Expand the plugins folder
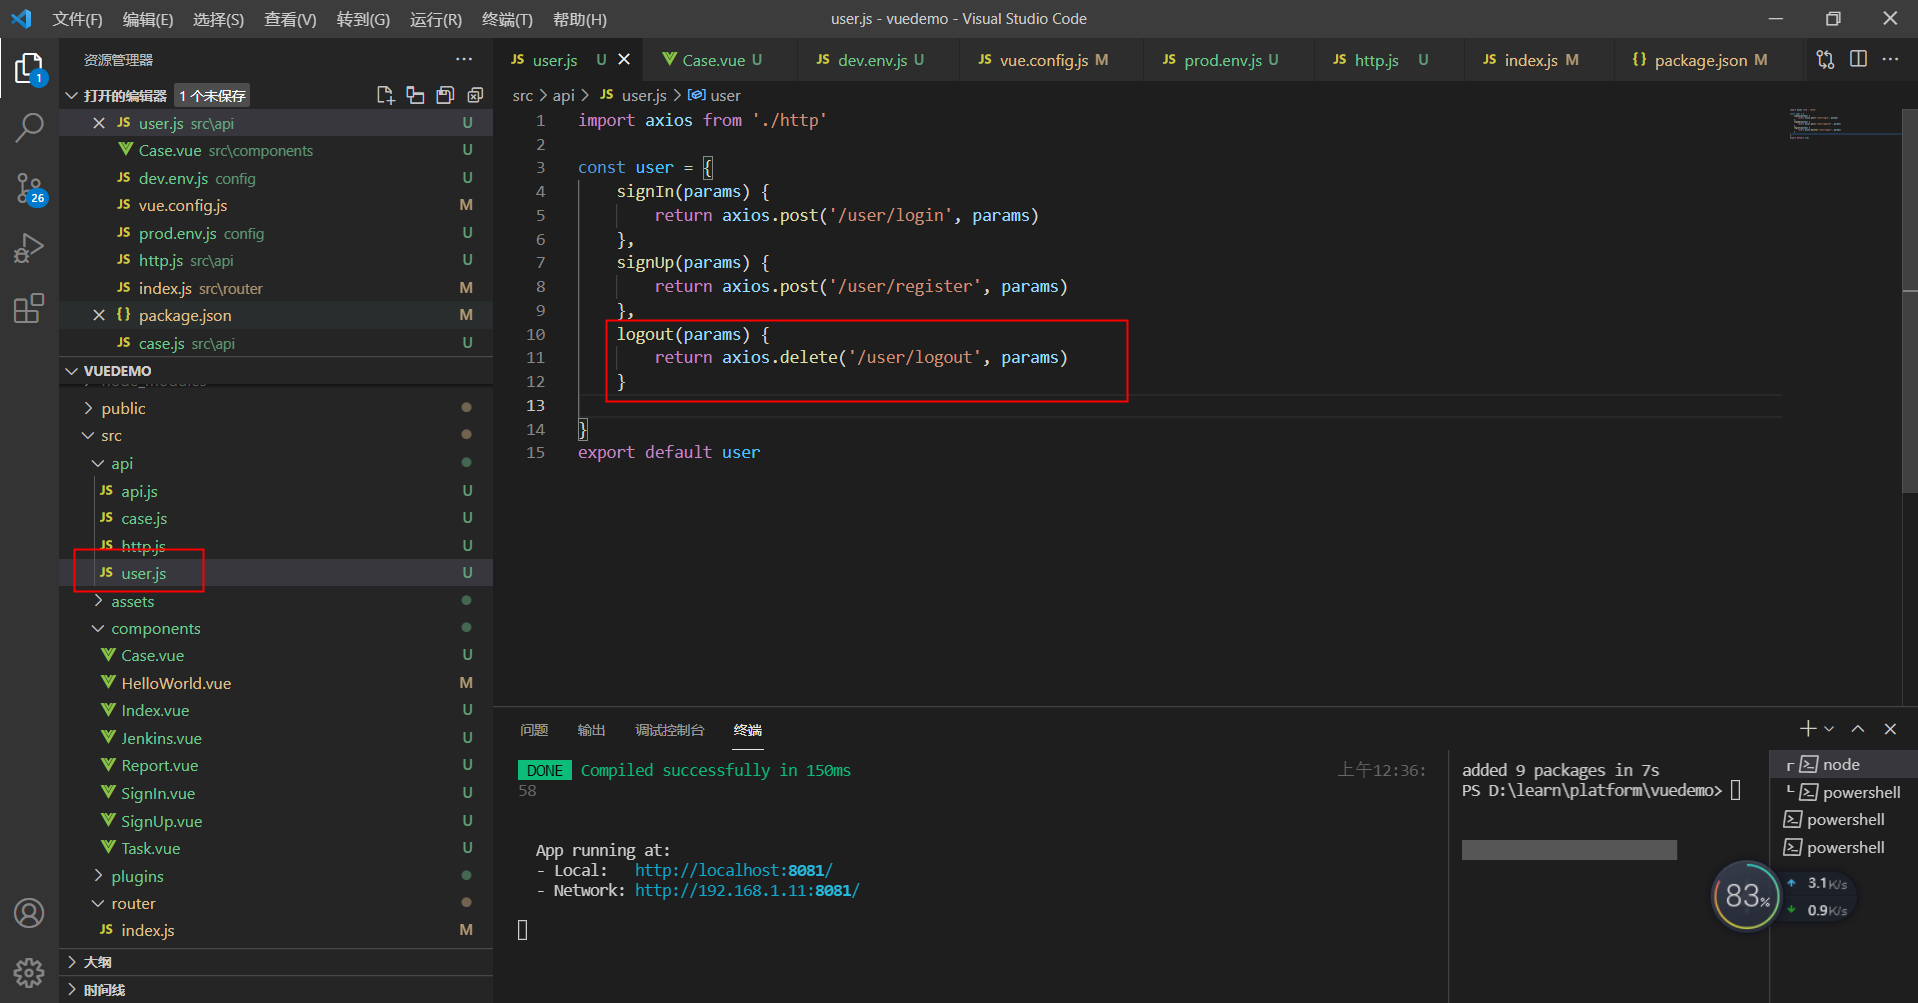Screen dimensions: 1918x1003 tap(137, 876)
